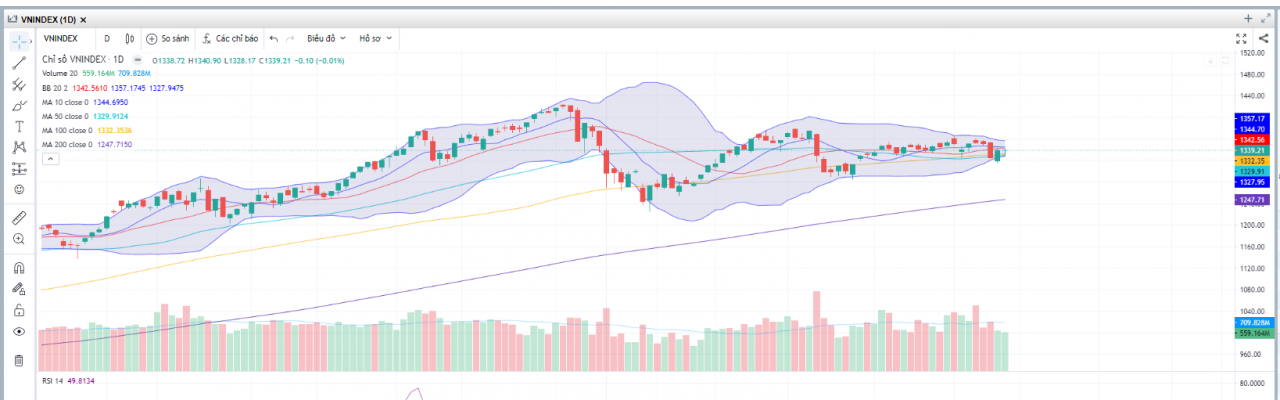1280x400 pixels.
Task: Select the ruler measure tool
Action: click(19, 217)
